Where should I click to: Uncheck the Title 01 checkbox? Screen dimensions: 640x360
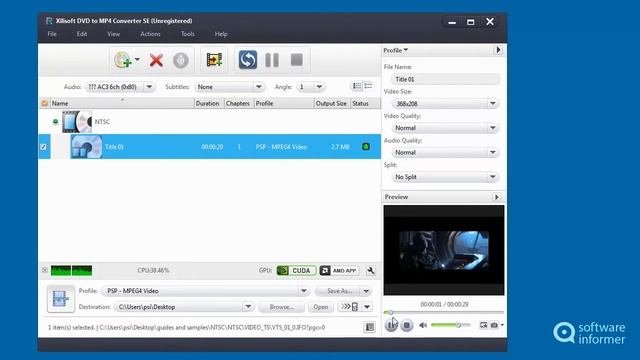coord(43,147)
